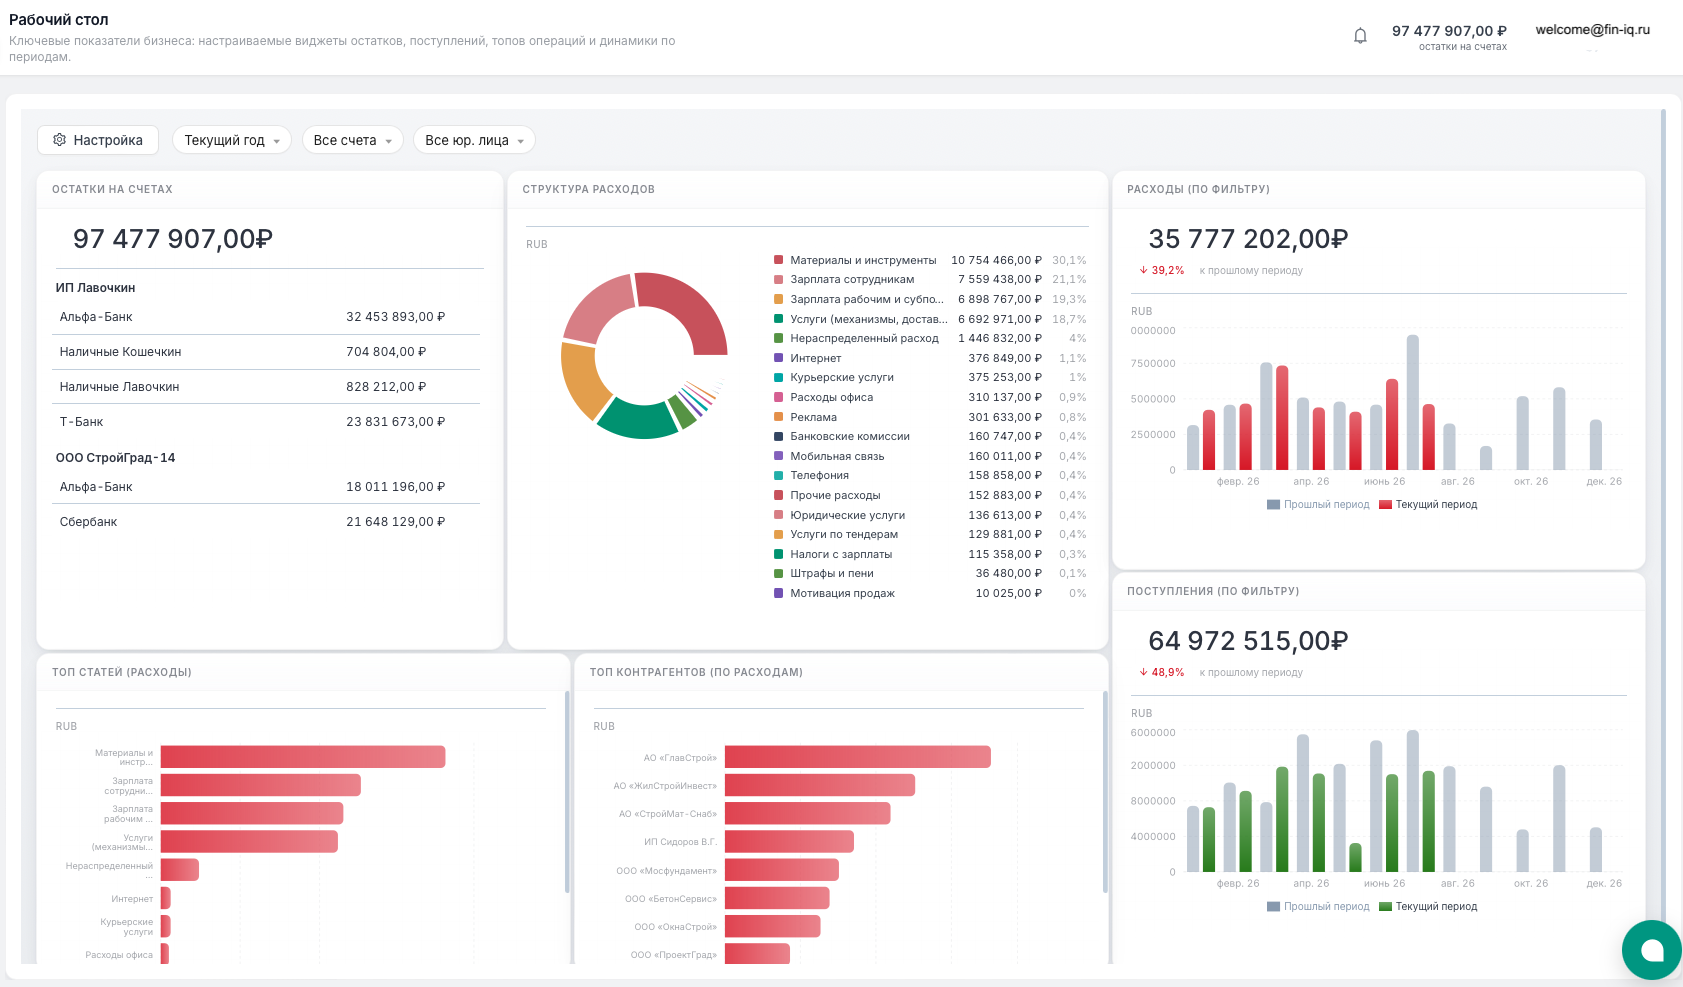Toggle Текущий период legend in expenses chart
1683x987 pixels.
tap(1428, 505)
